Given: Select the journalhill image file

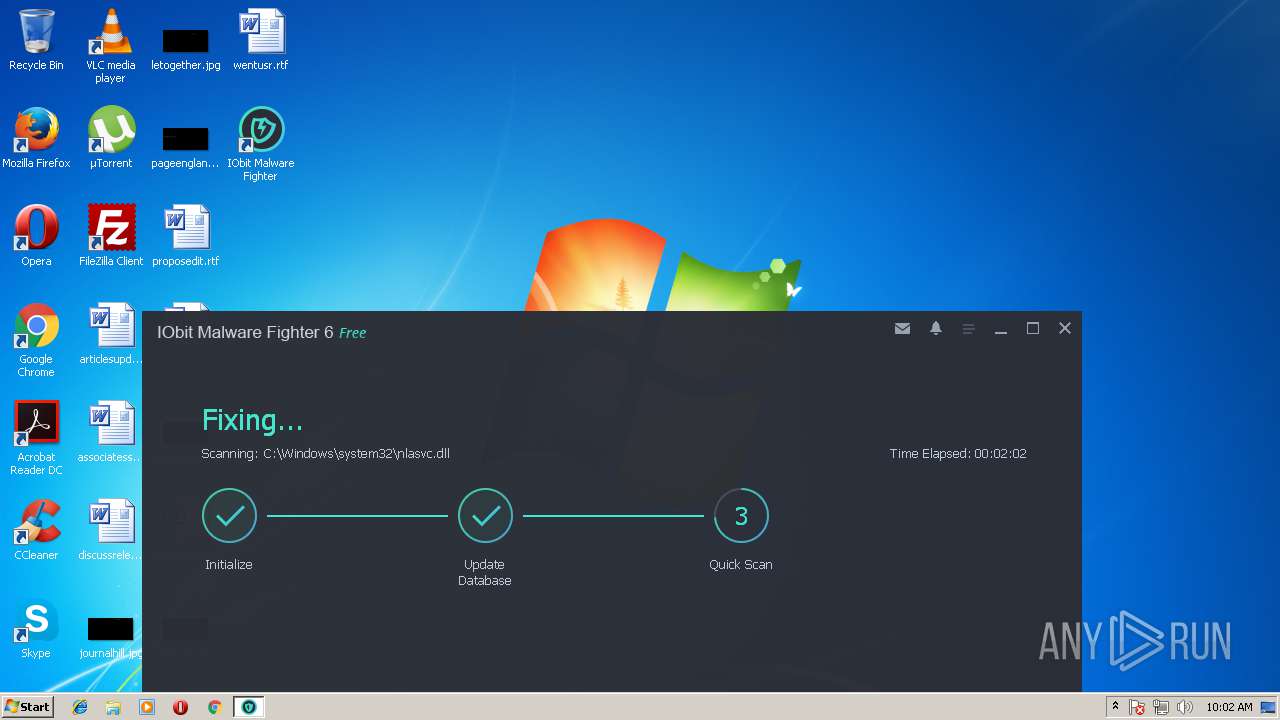Looking at the screenshot, I should click(x=110, y=637).
